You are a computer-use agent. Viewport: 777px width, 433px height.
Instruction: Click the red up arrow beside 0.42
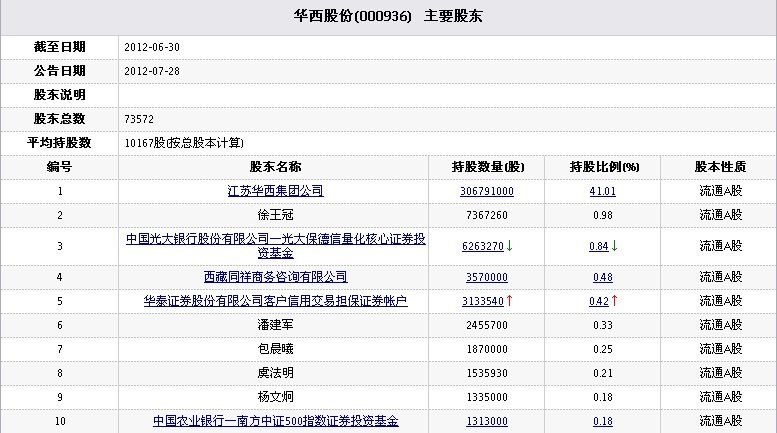pyautogui.click(x=614, y=301)
